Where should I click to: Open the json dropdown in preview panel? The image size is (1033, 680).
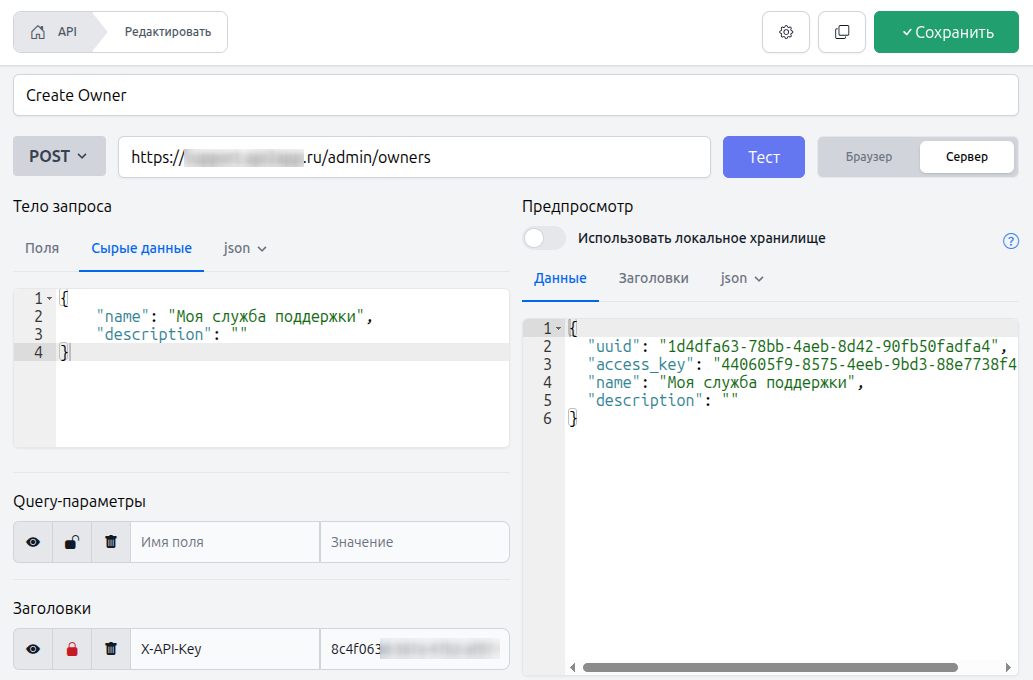[742, 279]
